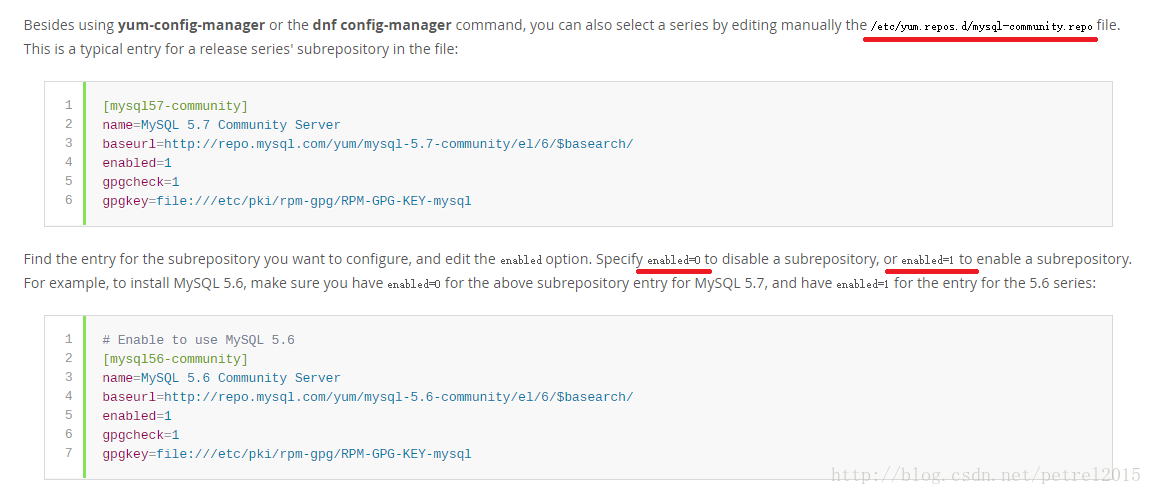Image resolution: width=1152 pixels, height=495 pixels.
Task: Click underlined enabled=1 in the paragraph
Action: (x=928, y=260)
